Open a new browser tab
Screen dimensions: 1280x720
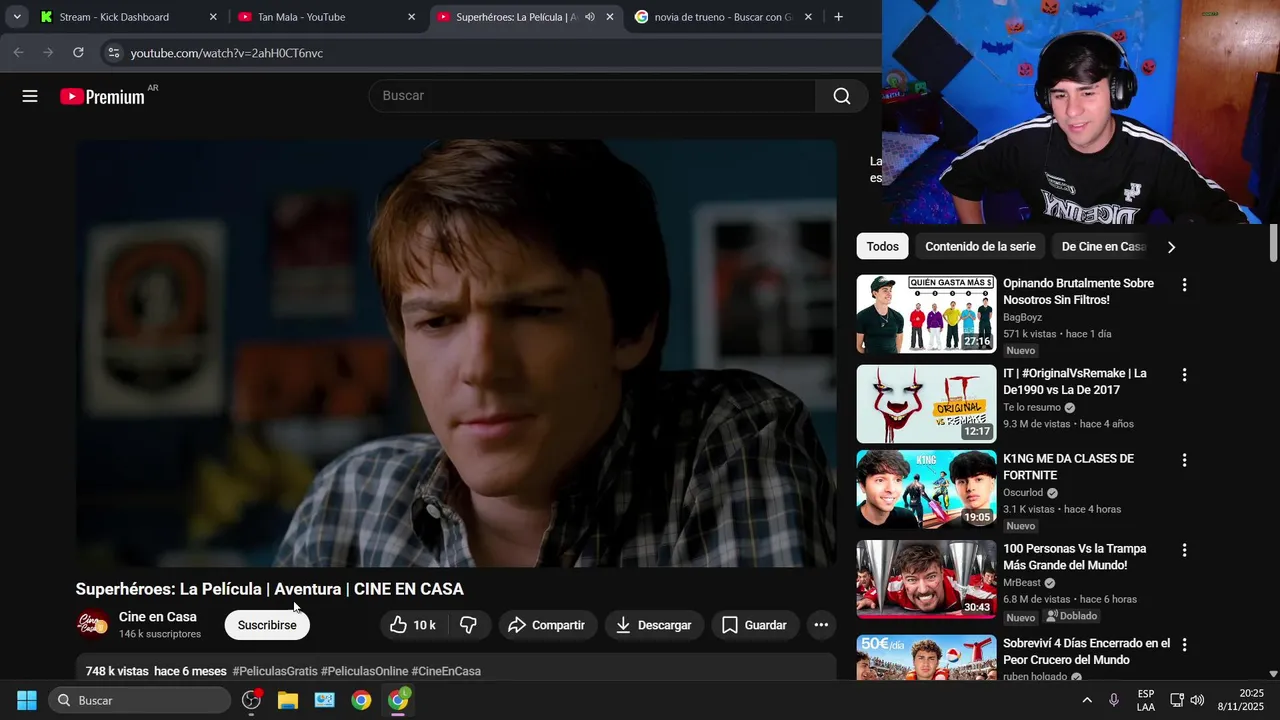tap(838, 17)
